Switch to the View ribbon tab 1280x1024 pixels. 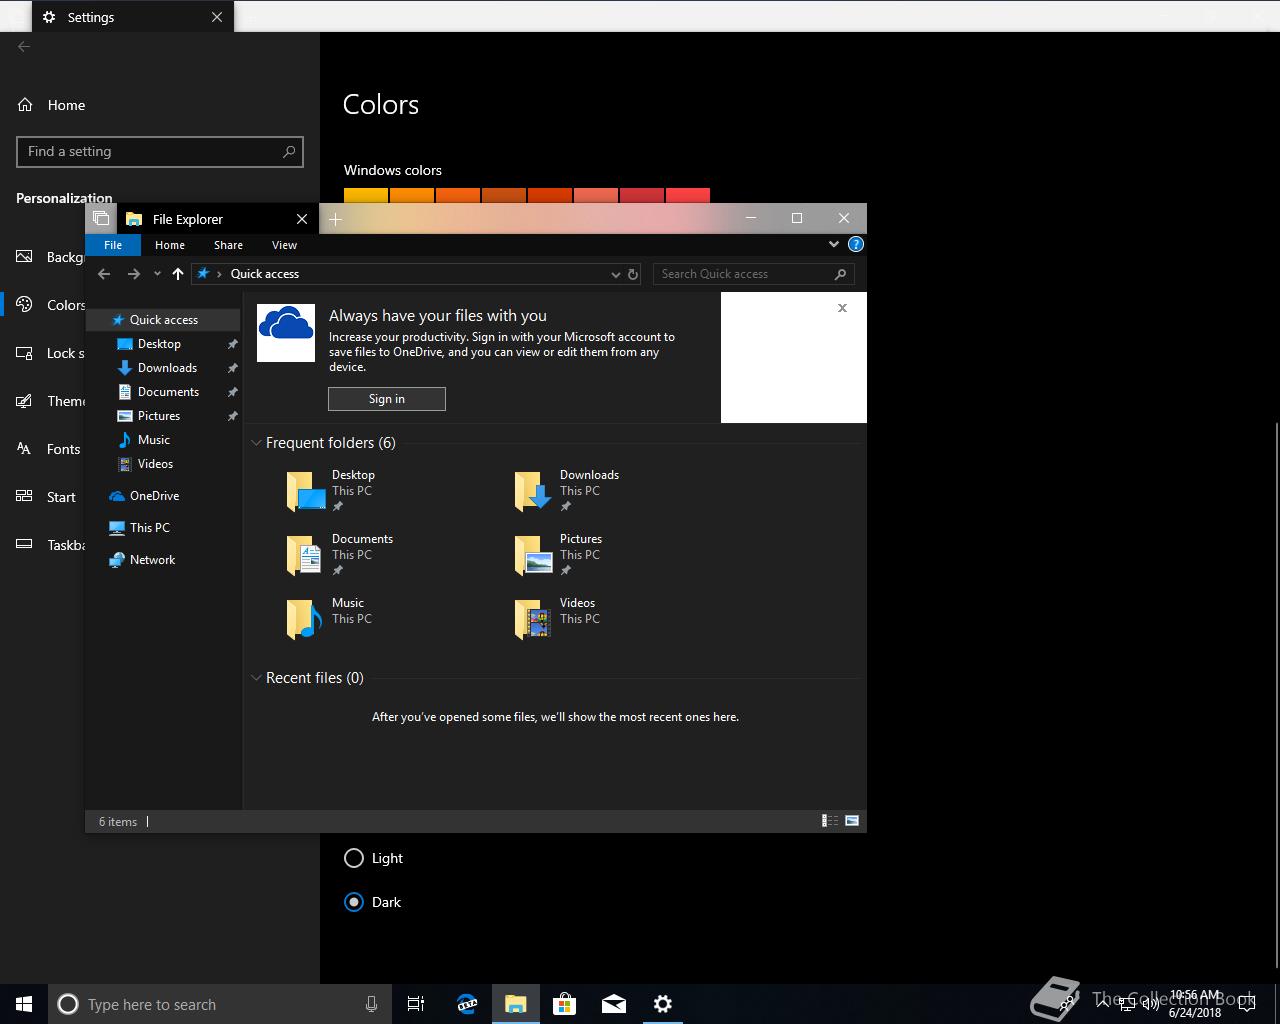click(x=284, y=245)
